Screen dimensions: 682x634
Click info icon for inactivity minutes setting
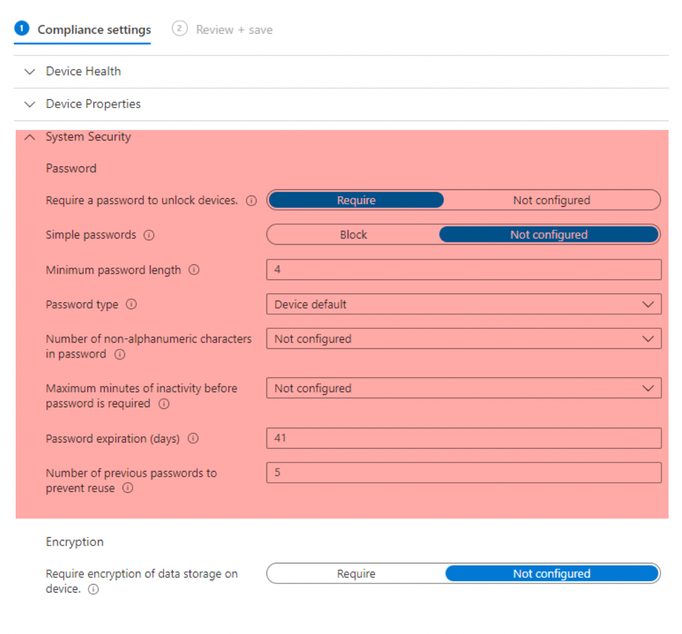(164, 404)
